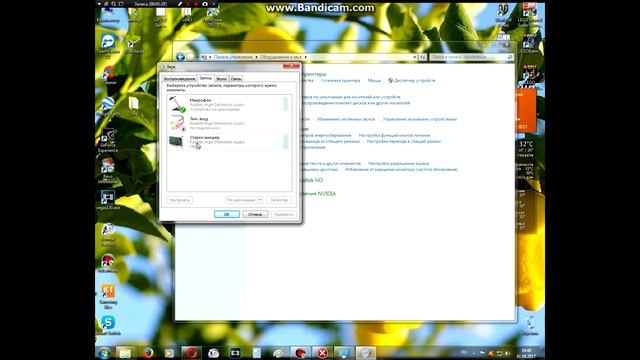This screenshot has height=360, width=640.
Task: Switch to the Воспроизведение tab
Action: (x=179, y=78)
